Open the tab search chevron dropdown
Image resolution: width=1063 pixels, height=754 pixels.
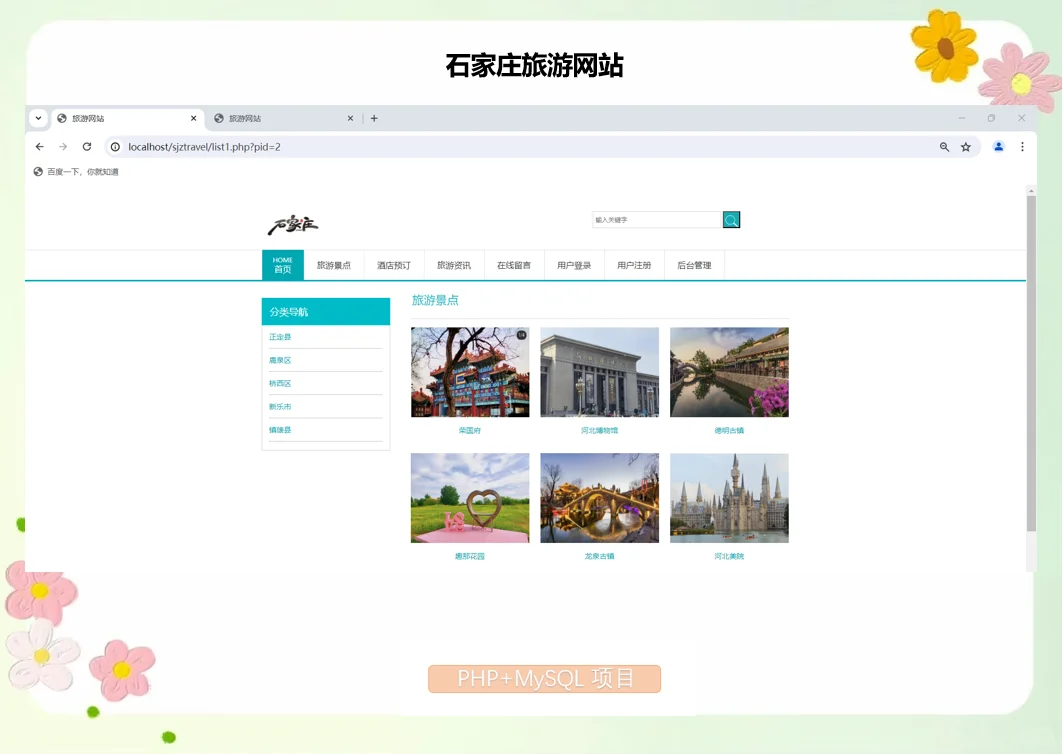(x=38, y=118)
